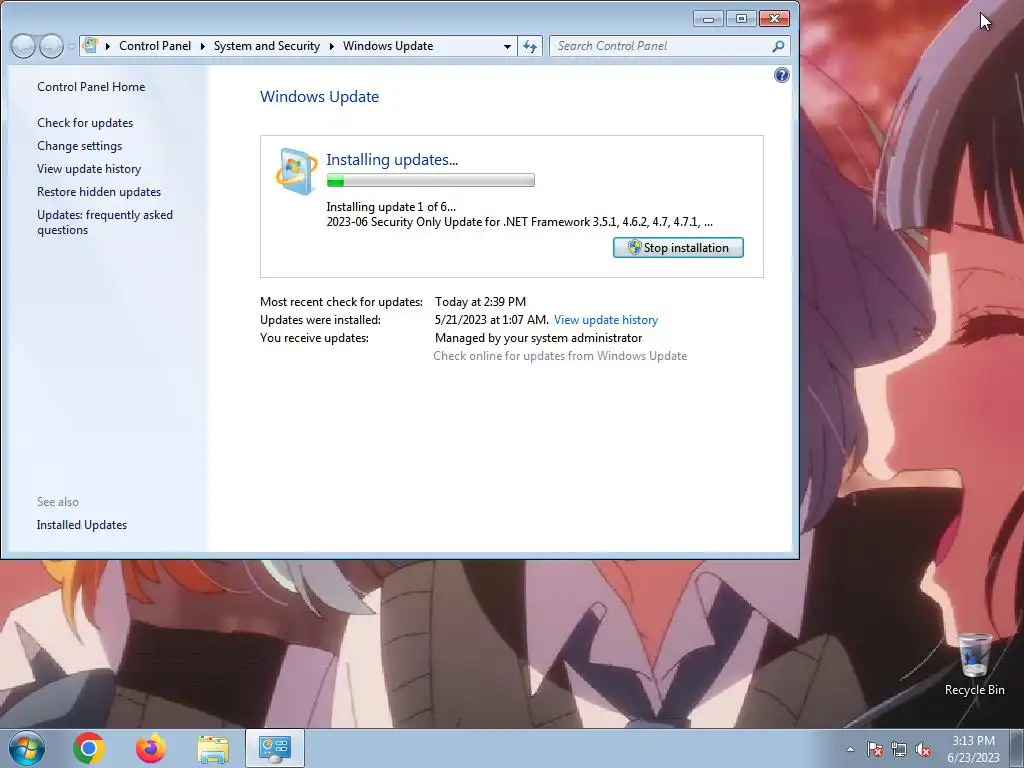
Task: Minimize the Windows Update window
Action: [708, 18]
